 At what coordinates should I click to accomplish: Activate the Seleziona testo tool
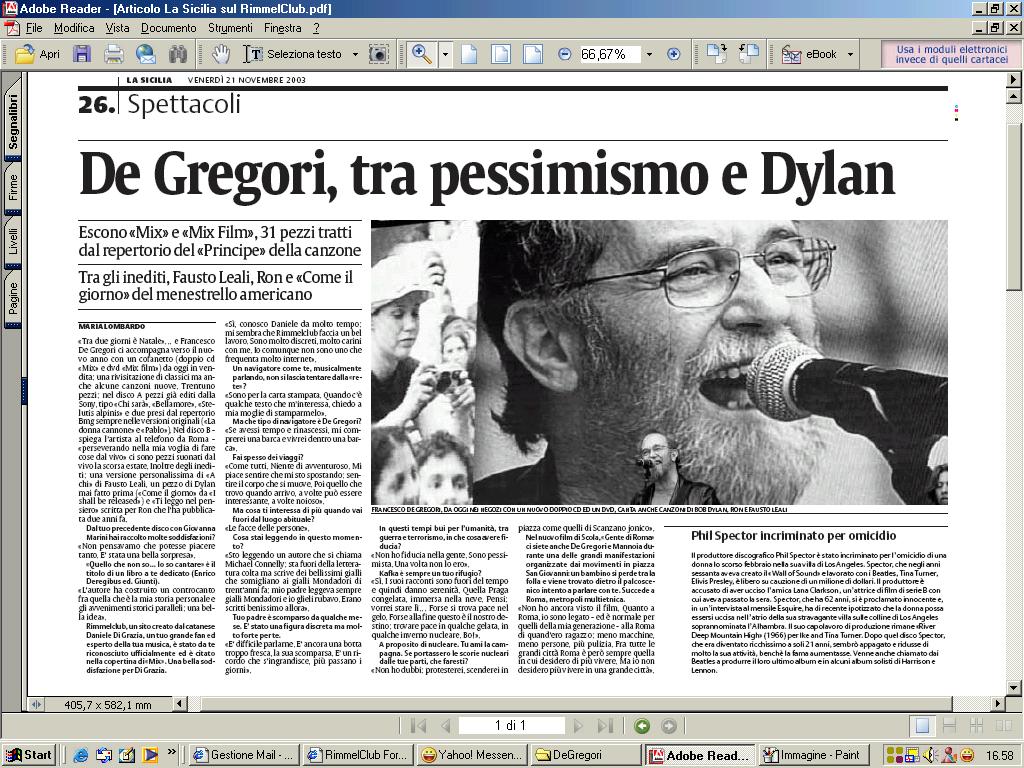pyautogui.click(x=293, y=54)
